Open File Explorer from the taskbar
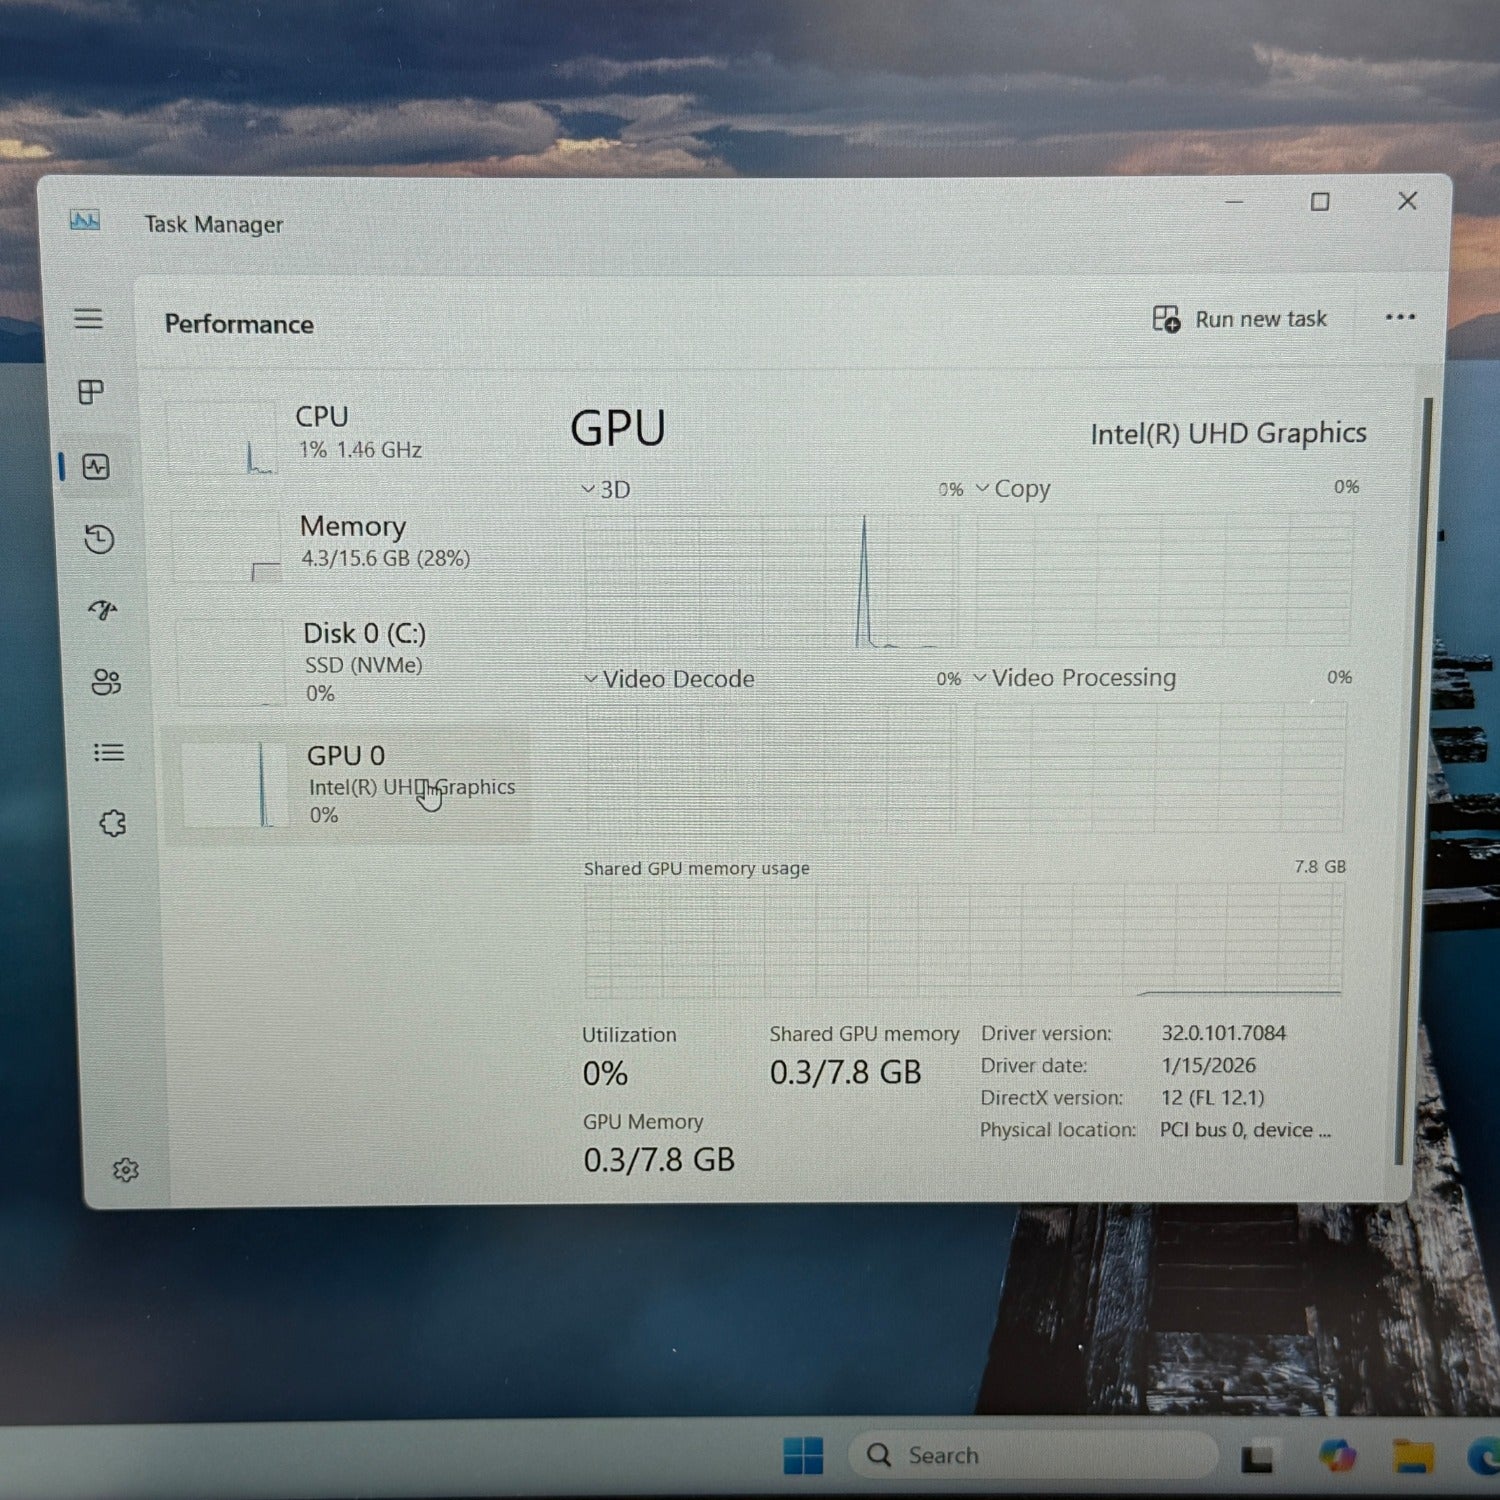The image size is (1500, 1500). [1414, 1457]
